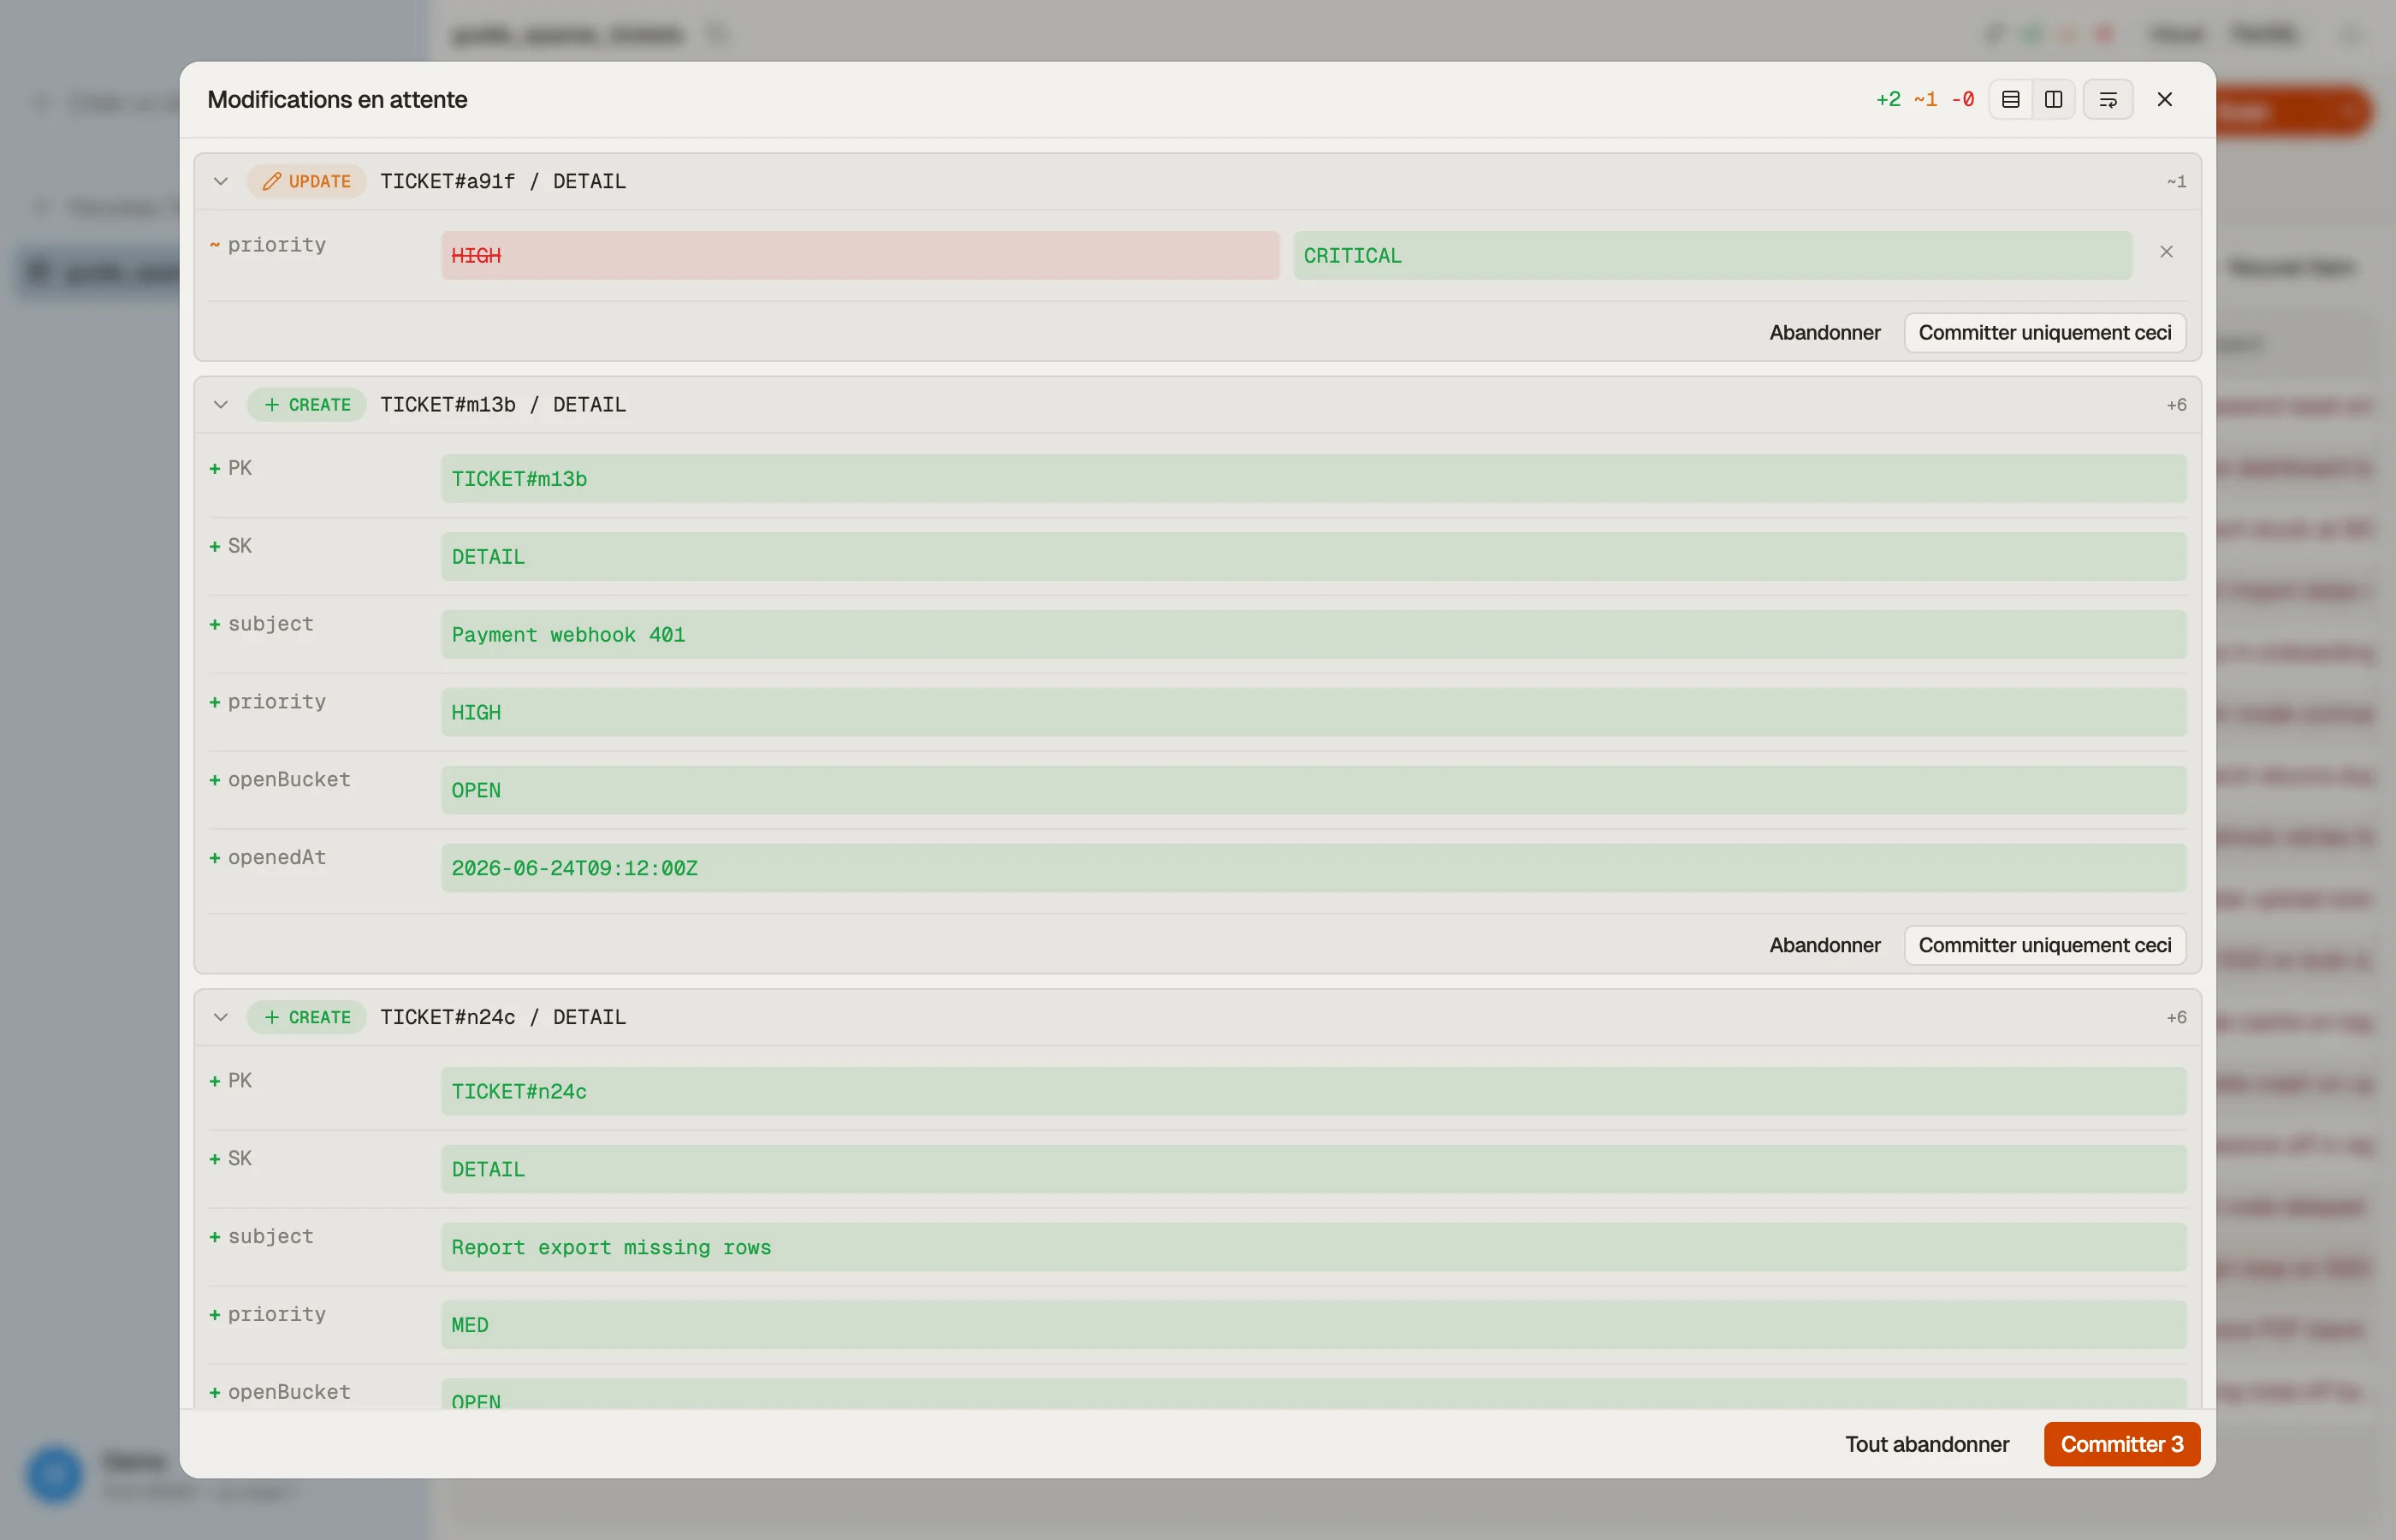
Task: Click Tout abandonner
Action: (x=1927, y=1444)
